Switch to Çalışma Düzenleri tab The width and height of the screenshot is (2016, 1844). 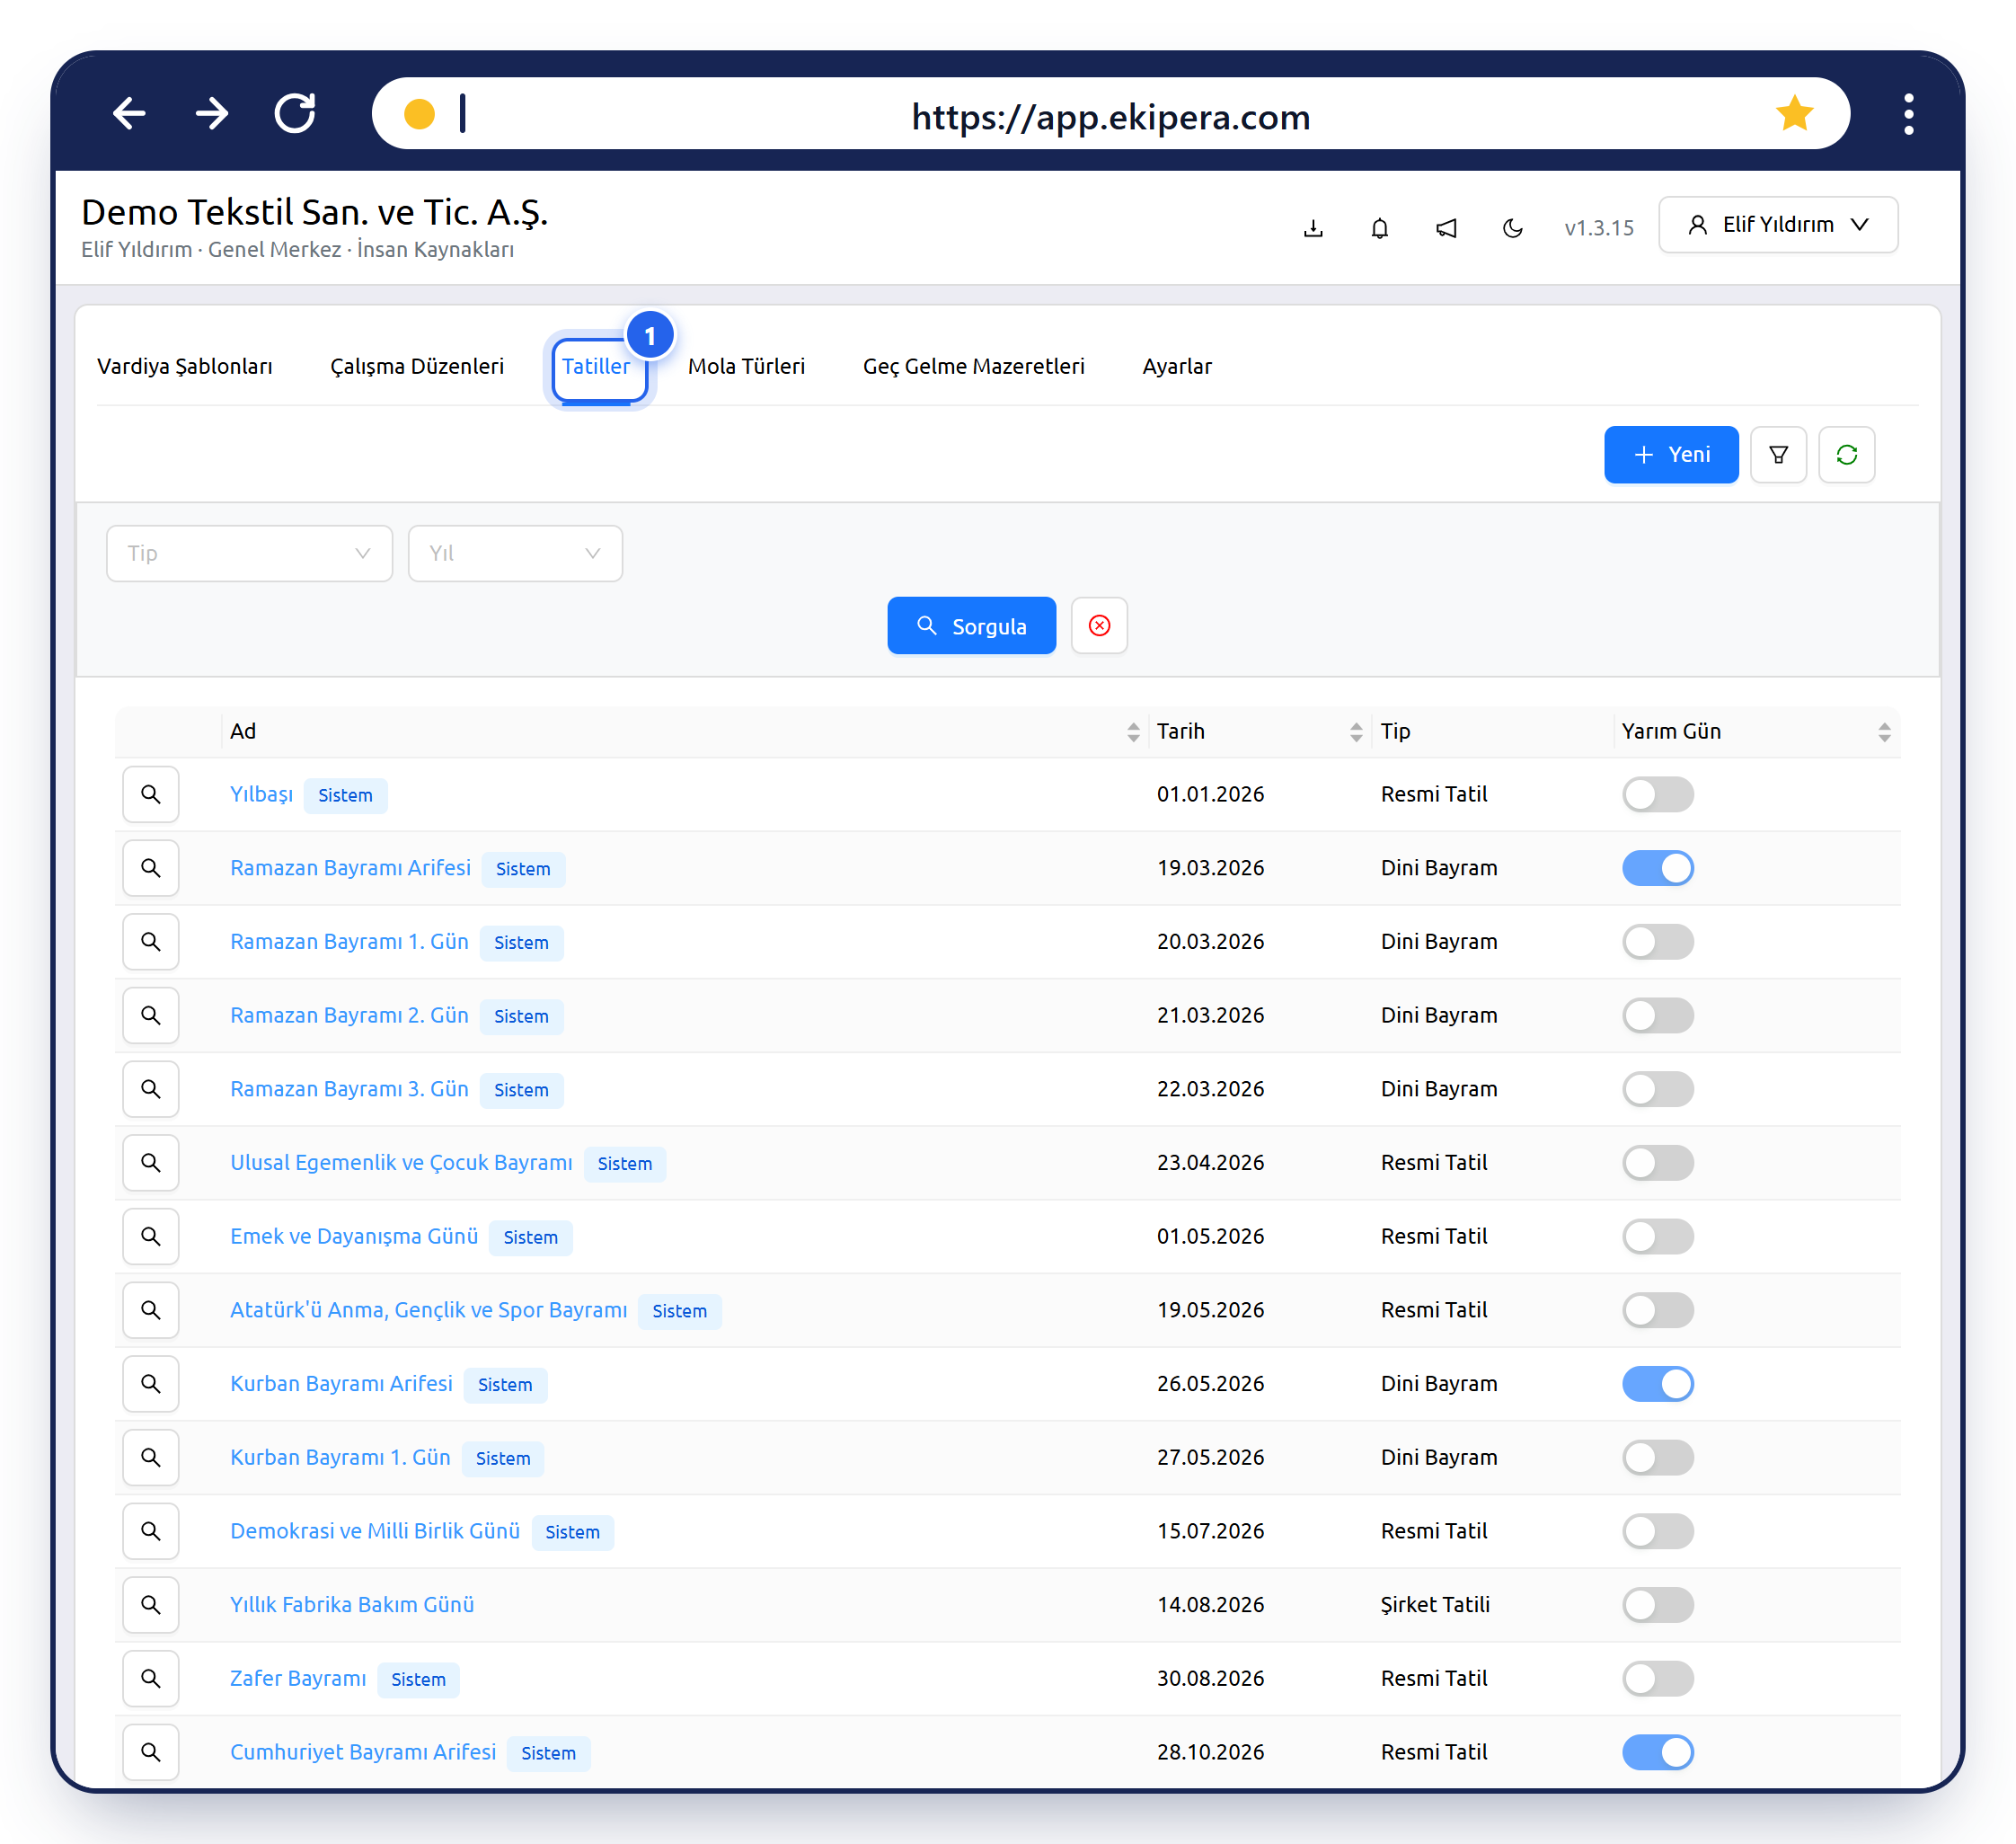click(x=417, y=366)
